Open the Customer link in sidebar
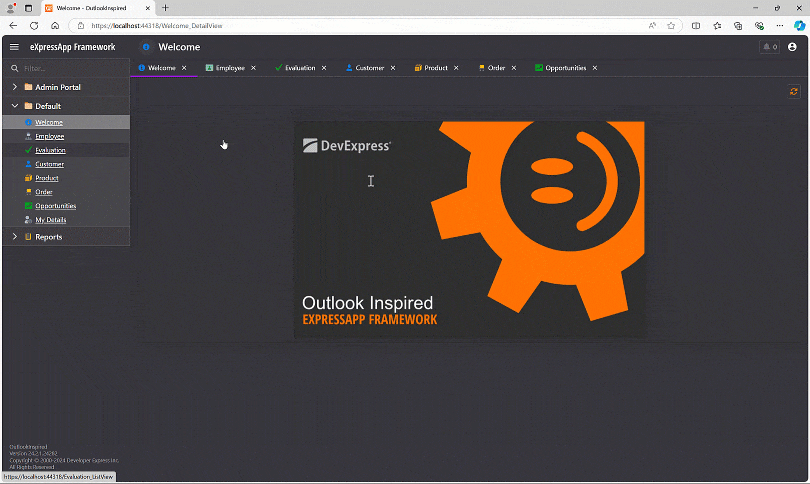The height and width of the screenshot is (484, 810). coord(49,164)
